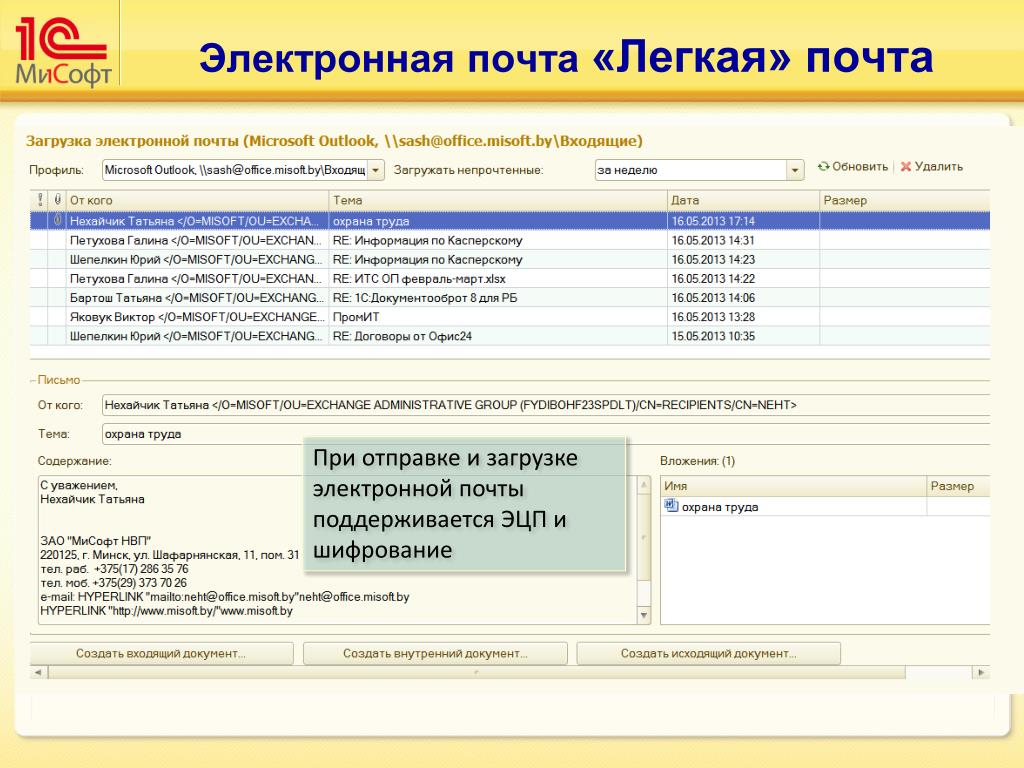Image resolution: width=1024 pixels, height=768 pixels.
Task: Click Создать входящий документ button
Action: [161, 653]
